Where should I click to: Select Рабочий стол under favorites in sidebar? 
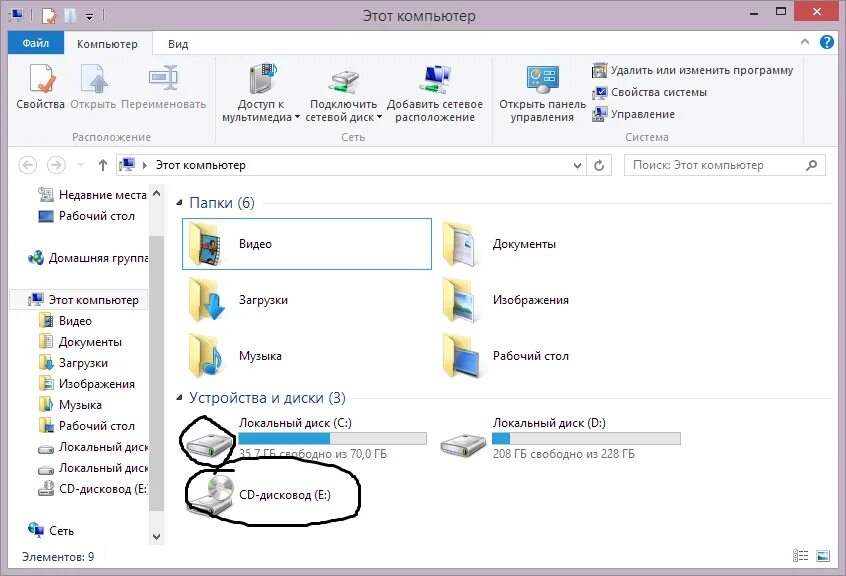(87, 216)
